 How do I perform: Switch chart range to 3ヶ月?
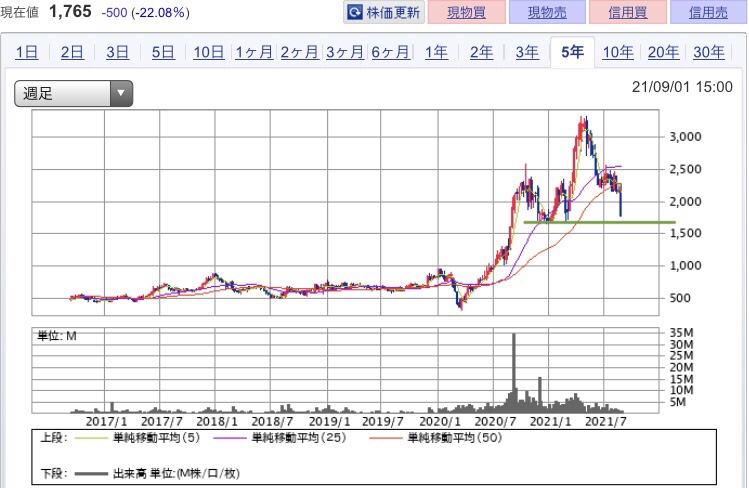[x=345, y=52]
